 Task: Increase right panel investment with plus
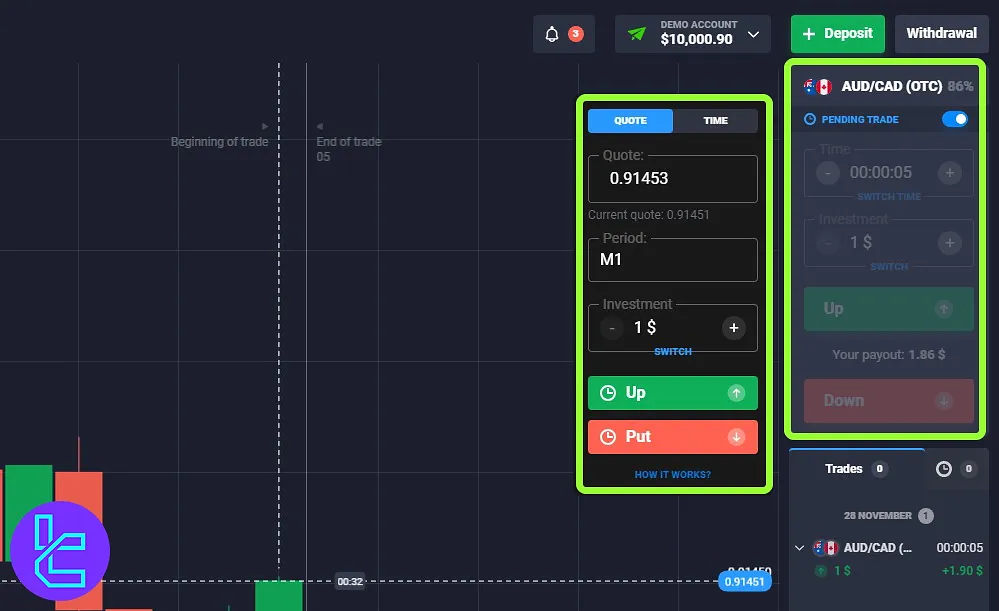(x=949, y=243)
